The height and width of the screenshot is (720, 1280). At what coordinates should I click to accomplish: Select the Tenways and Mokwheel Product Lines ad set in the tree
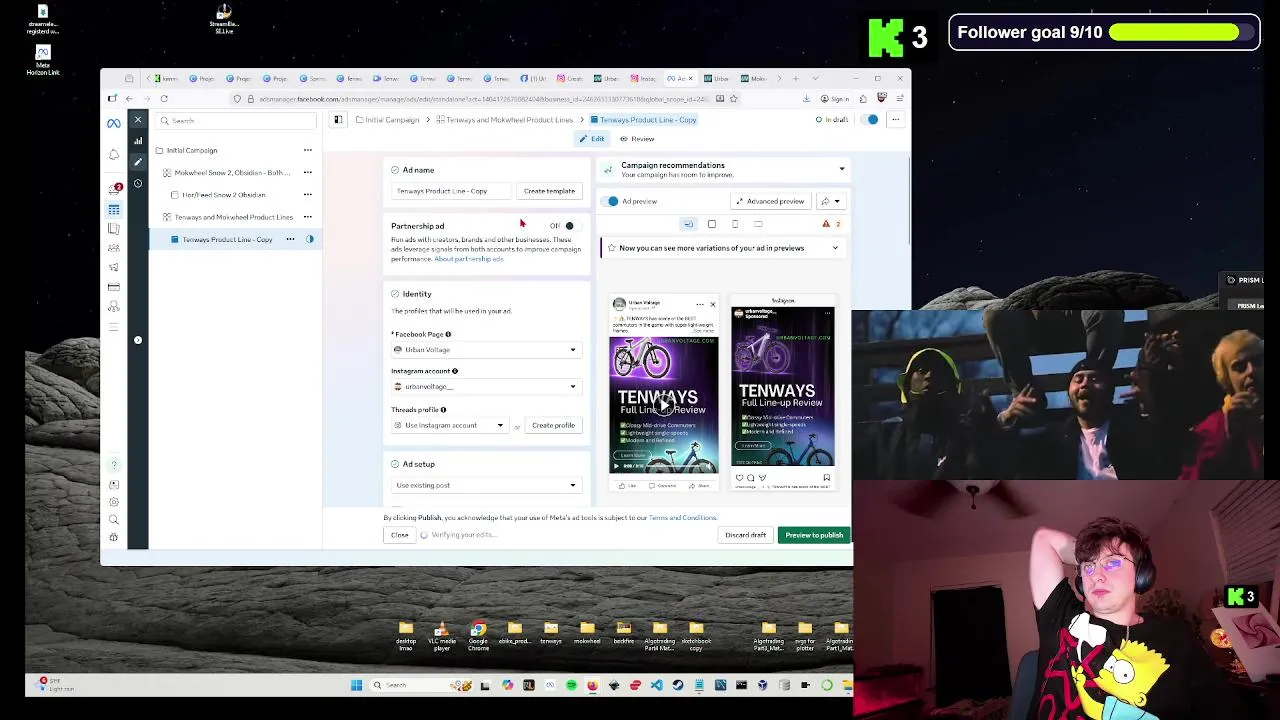pos(234,217)
